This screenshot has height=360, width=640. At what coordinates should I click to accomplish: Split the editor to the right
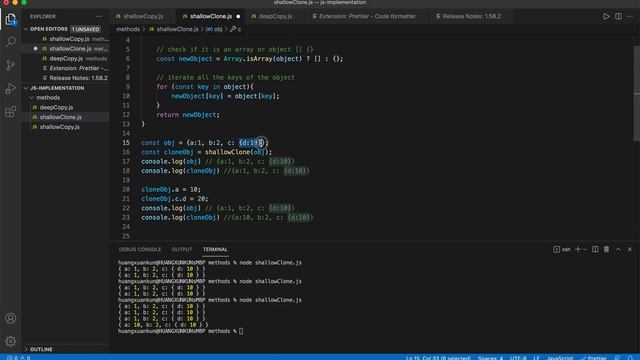618,16
